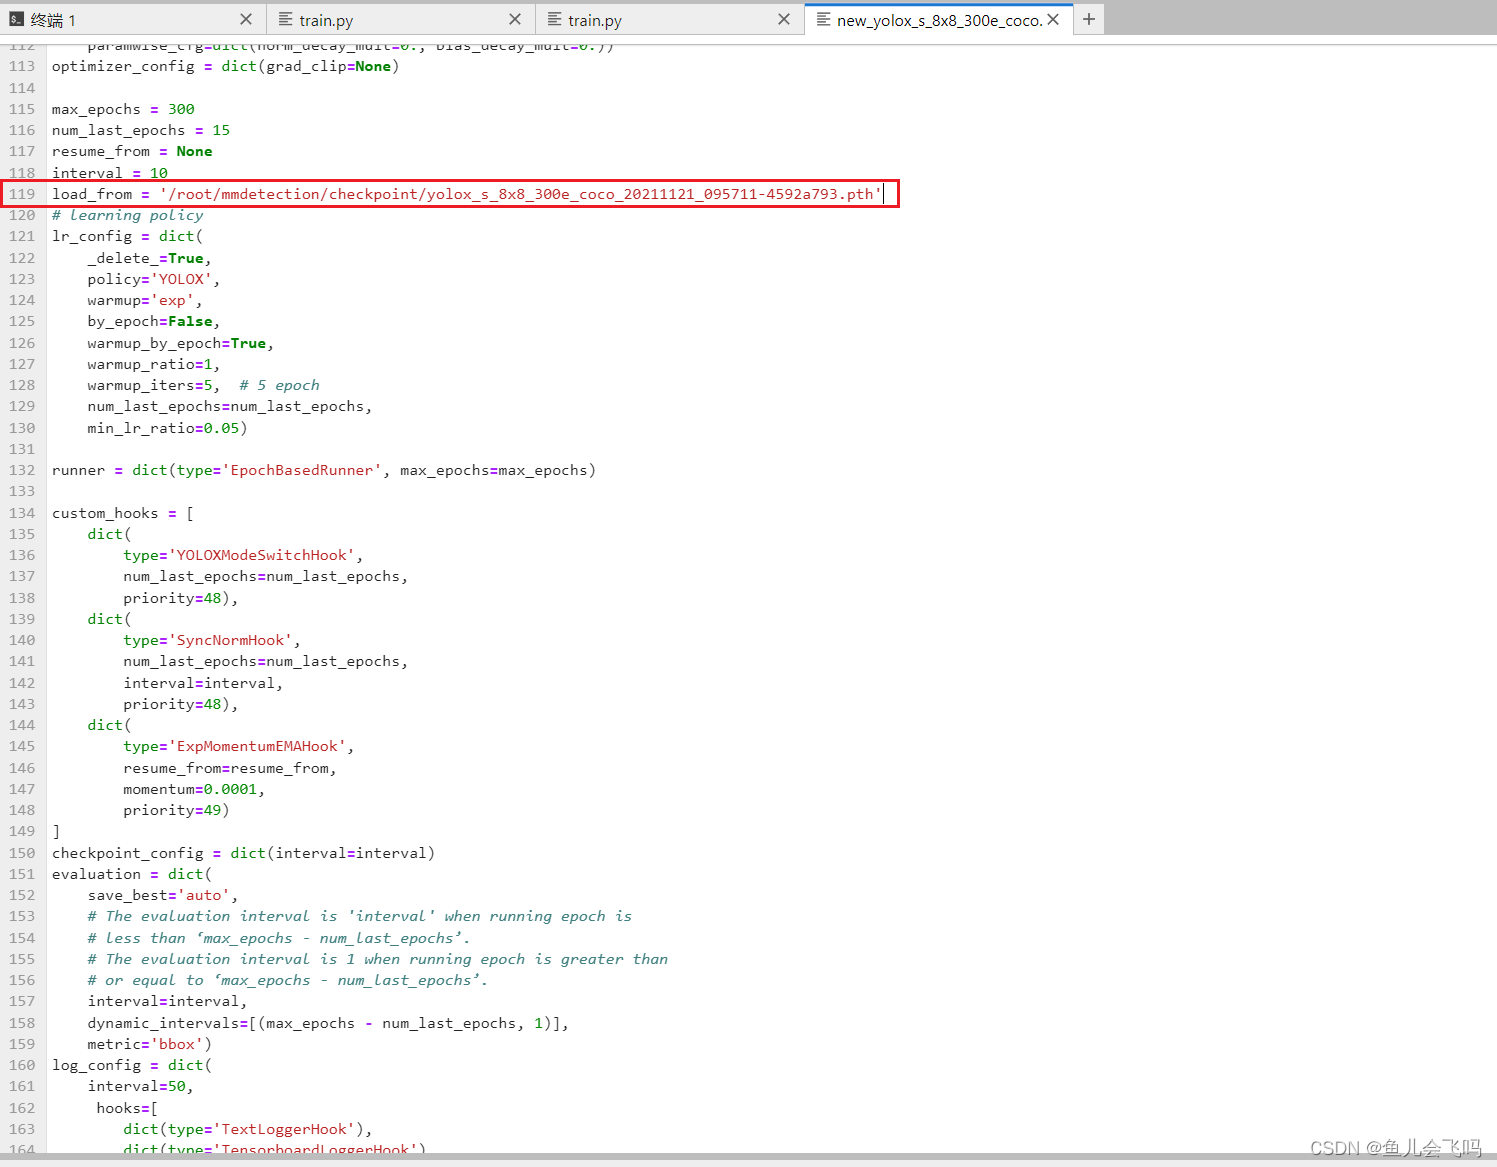Viewport: 1497px width, 1167px height.
Task: Close the second train.py tab
Action: click(x=784, y=18)
